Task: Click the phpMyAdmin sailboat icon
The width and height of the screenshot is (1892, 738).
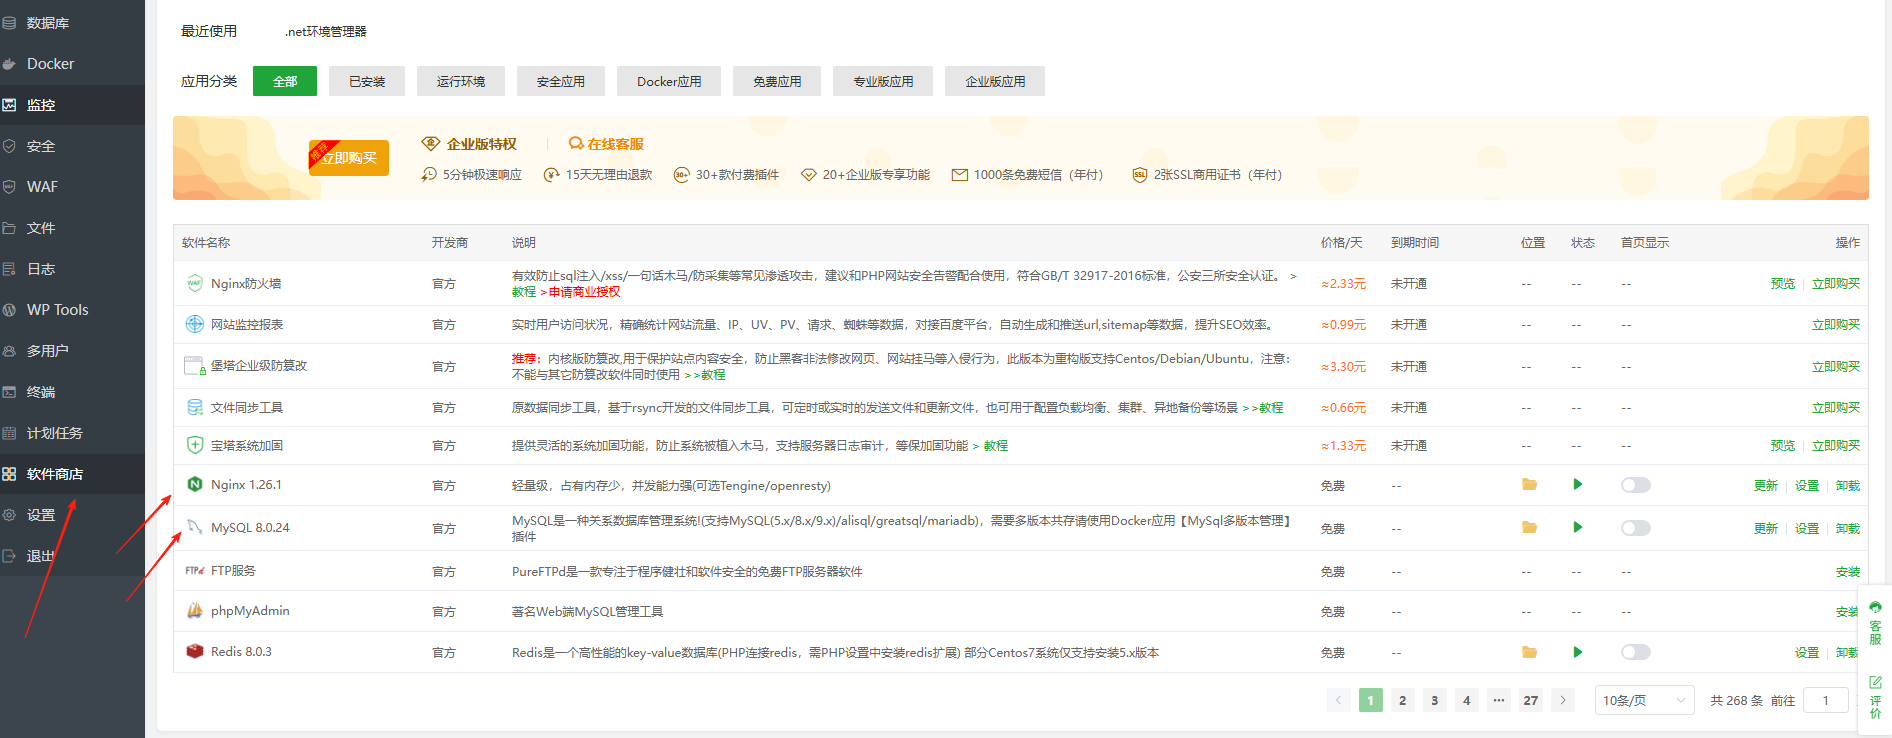Action: click(195, 610)
